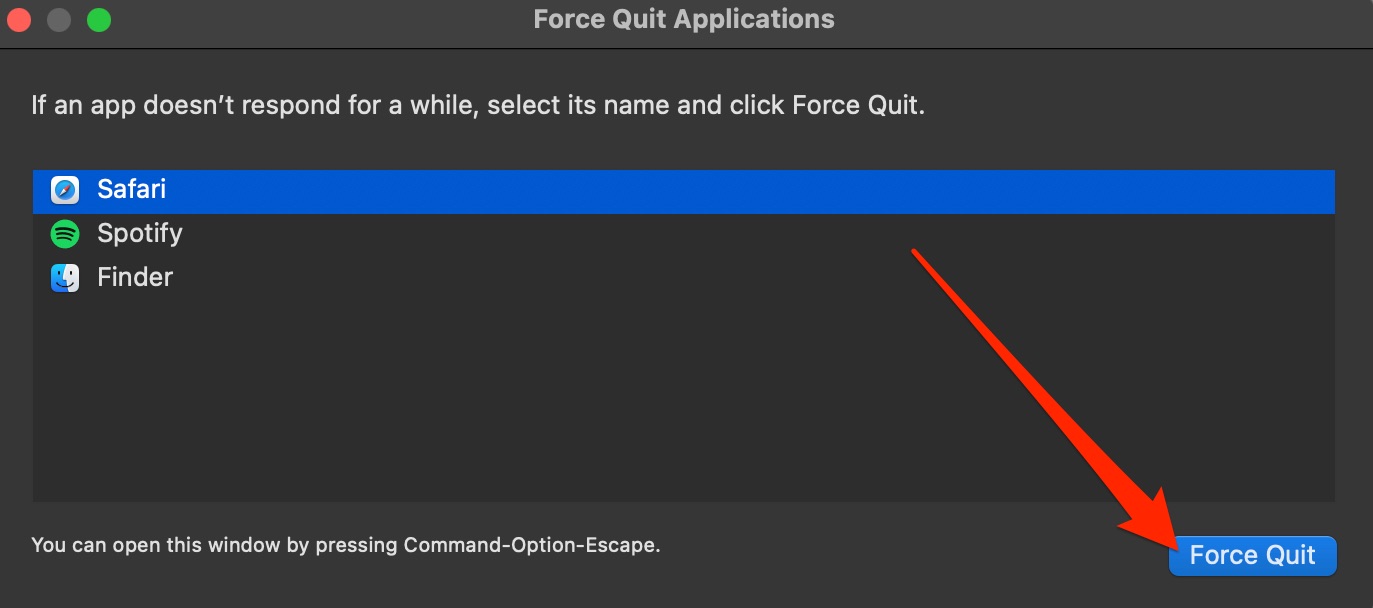
Task: Click the green zoom window button
Action: [99, 19]
